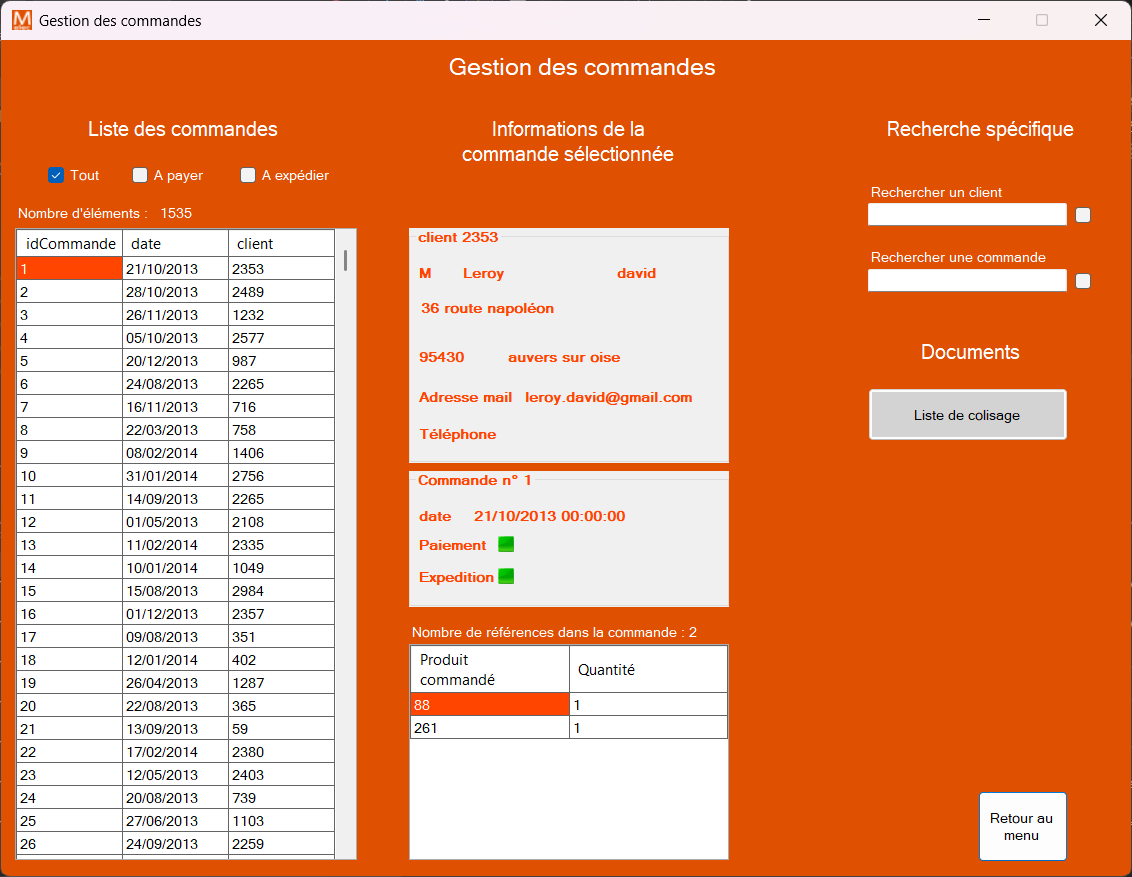
Task: Toggle checkbox next to client search field
Action: click(1083, 215)
